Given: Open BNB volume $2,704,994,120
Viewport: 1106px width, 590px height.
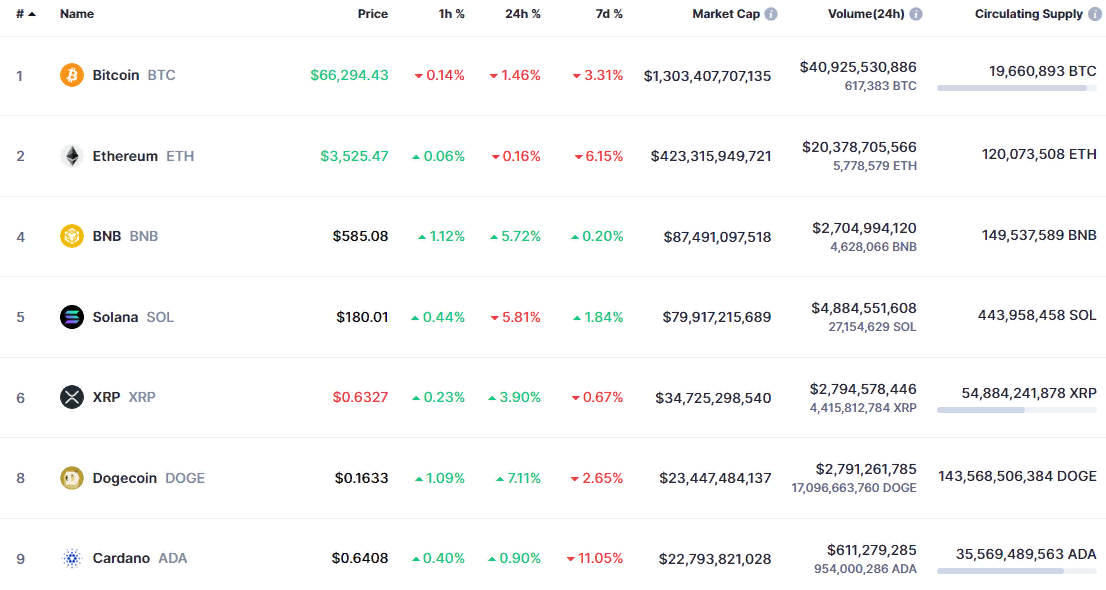Looking at the screenshot, I should pyautogui.click(x=864, y=228).
